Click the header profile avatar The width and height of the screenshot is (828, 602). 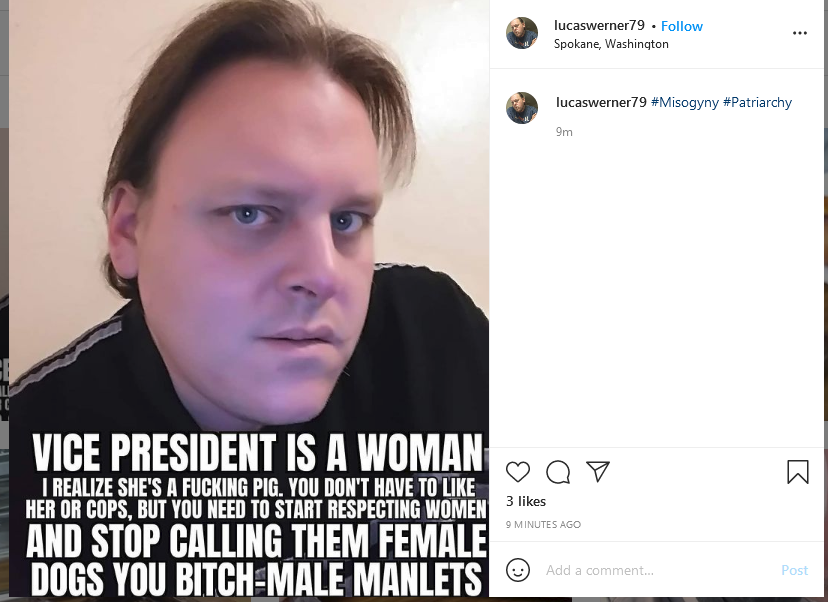pyautogui.click(x=522, y=33)
